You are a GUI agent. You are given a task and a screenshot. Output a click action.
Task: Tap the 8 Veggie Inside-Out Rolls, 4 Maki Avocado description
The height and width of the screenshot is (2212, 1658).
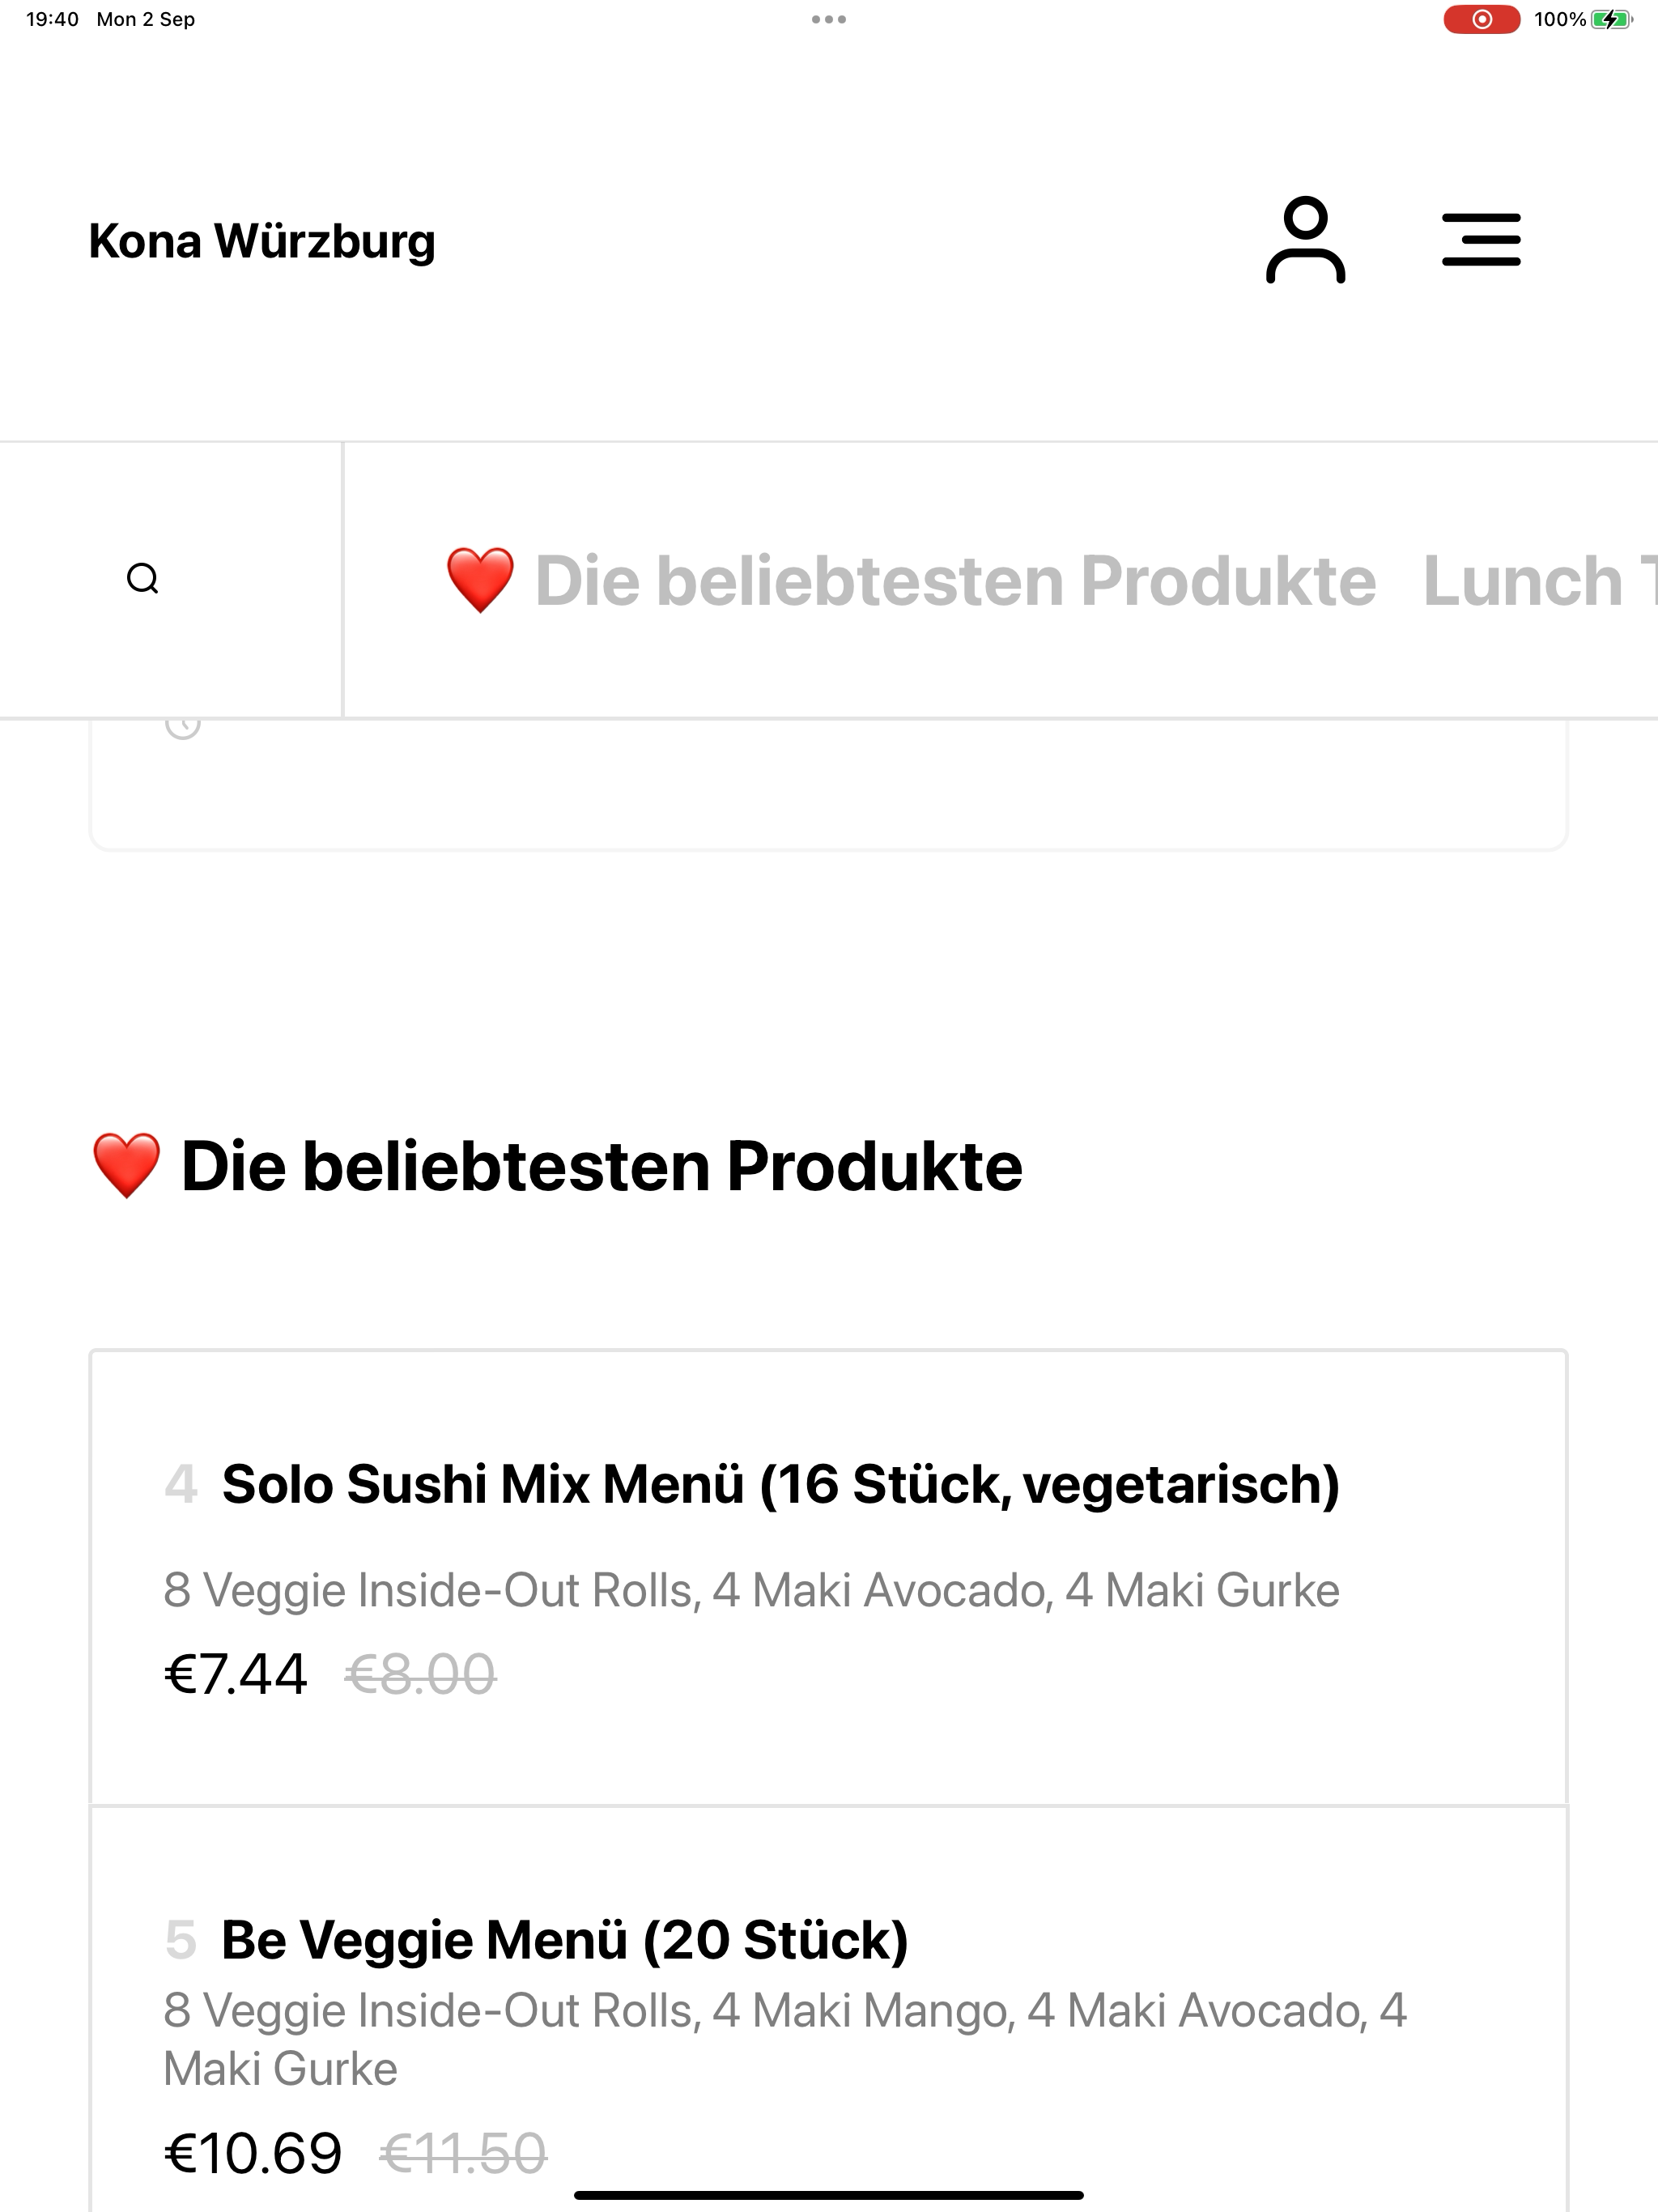[751, 1590]
